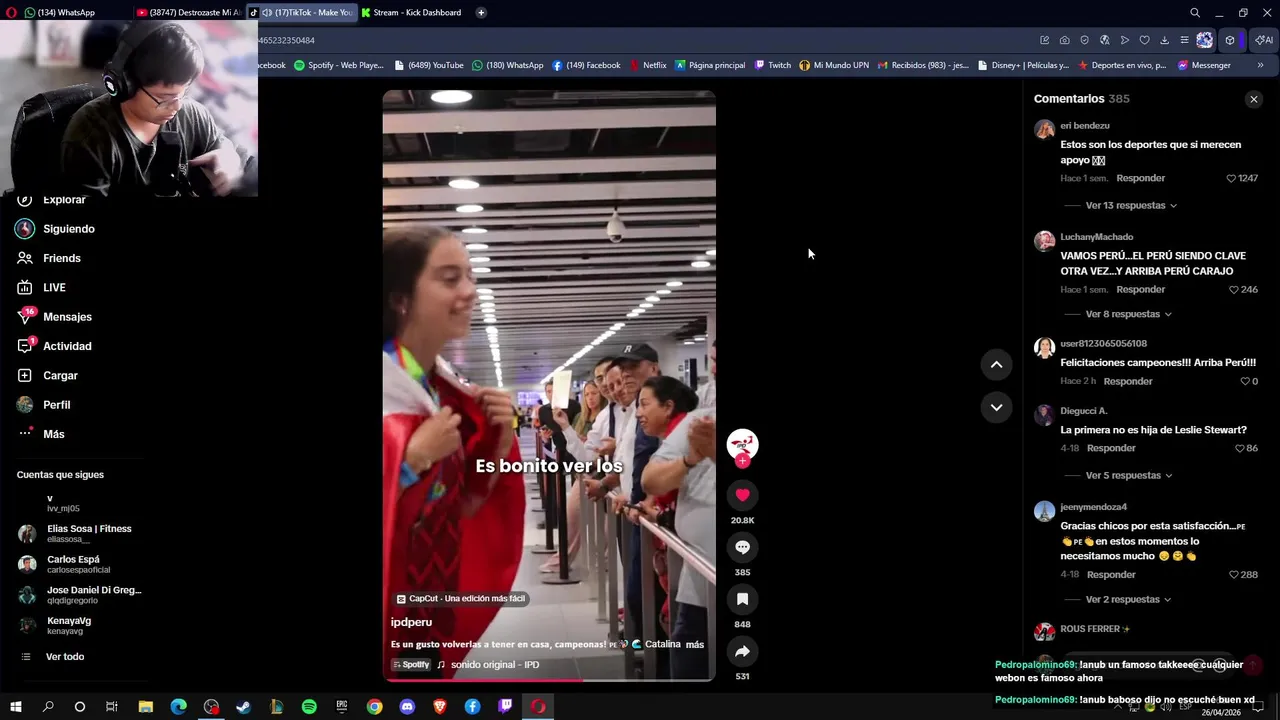
Task: Open video comments bubble icon
Action: (742, 547)
